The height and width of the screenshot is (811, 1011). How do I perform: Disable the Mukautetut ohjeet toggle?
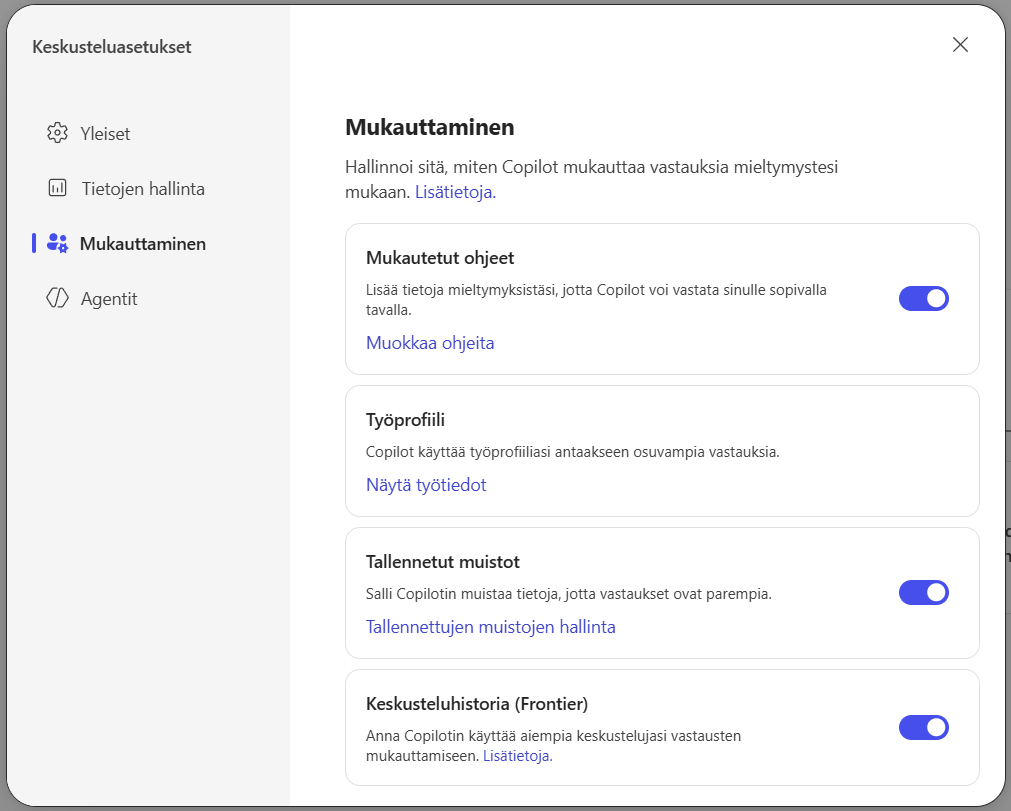pyautogui.click(x=923, y=299)
